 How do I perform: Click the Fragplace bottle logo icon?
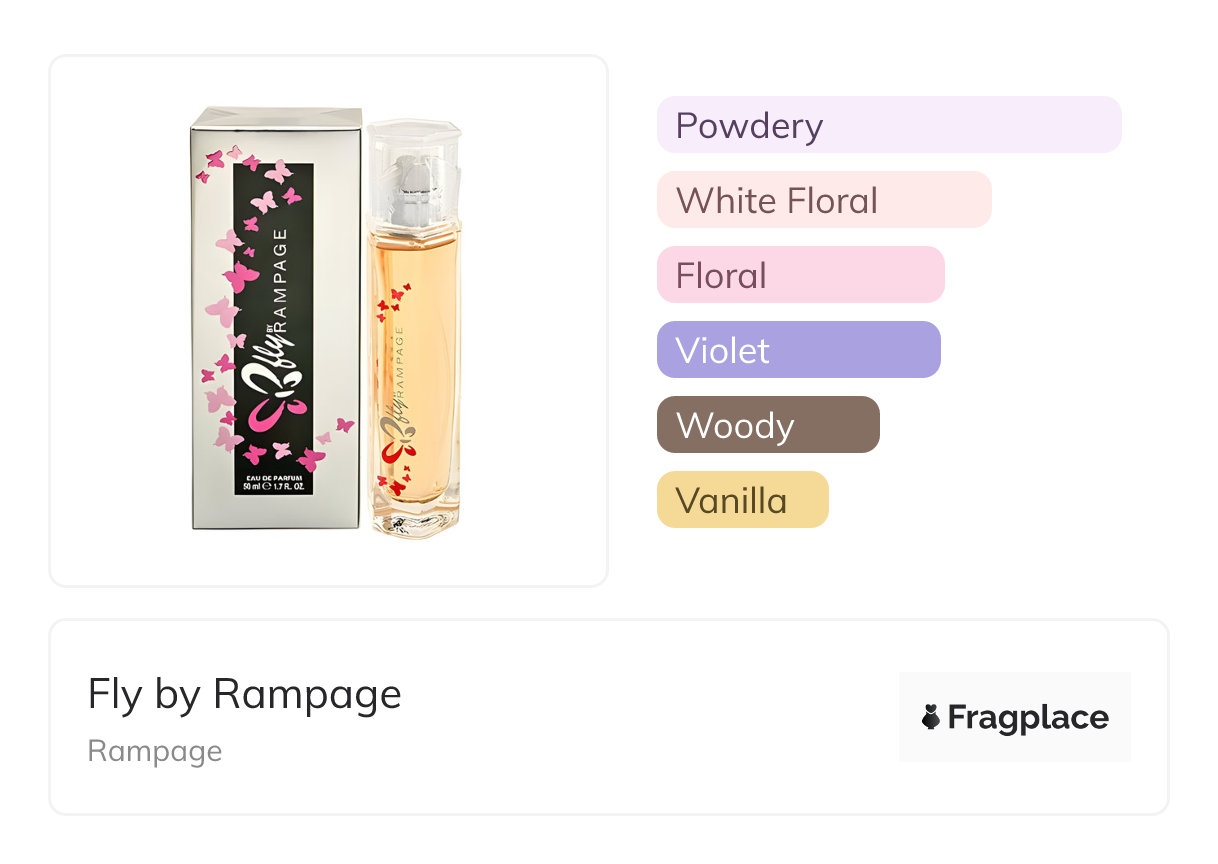coord(931,717)
